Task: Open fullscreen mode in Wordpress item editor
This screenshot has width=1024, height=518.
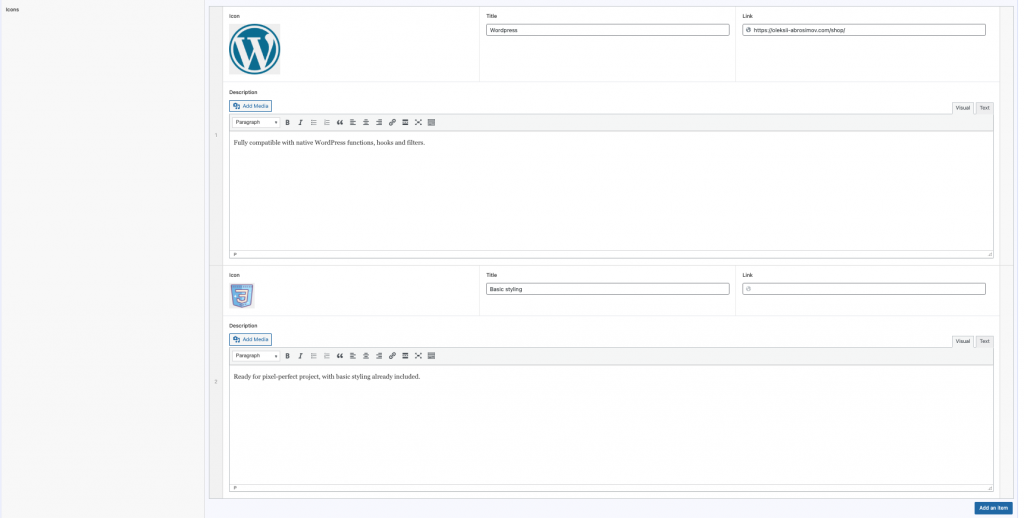Action: (418, 122)
